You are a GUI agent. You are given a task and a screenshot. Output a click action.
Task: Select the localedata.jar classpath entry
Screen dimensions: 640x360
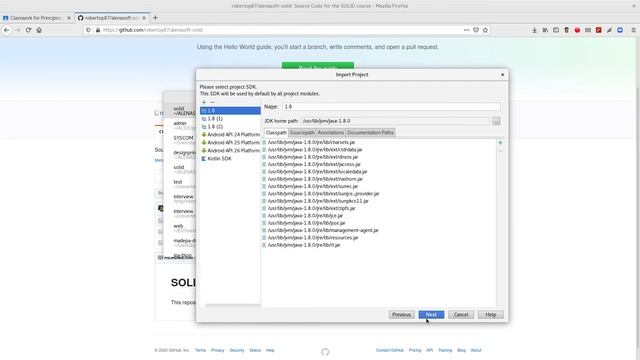click(317, 172)
